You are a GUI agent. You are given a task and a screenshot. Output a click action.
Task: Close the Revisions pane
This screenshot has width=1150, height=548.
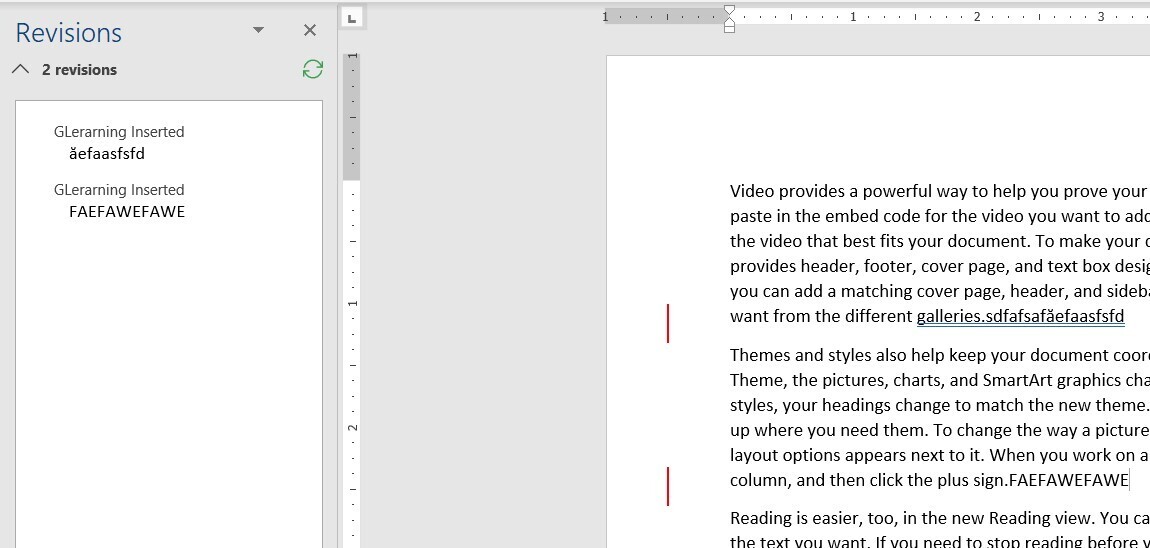(x=310, y=30)
